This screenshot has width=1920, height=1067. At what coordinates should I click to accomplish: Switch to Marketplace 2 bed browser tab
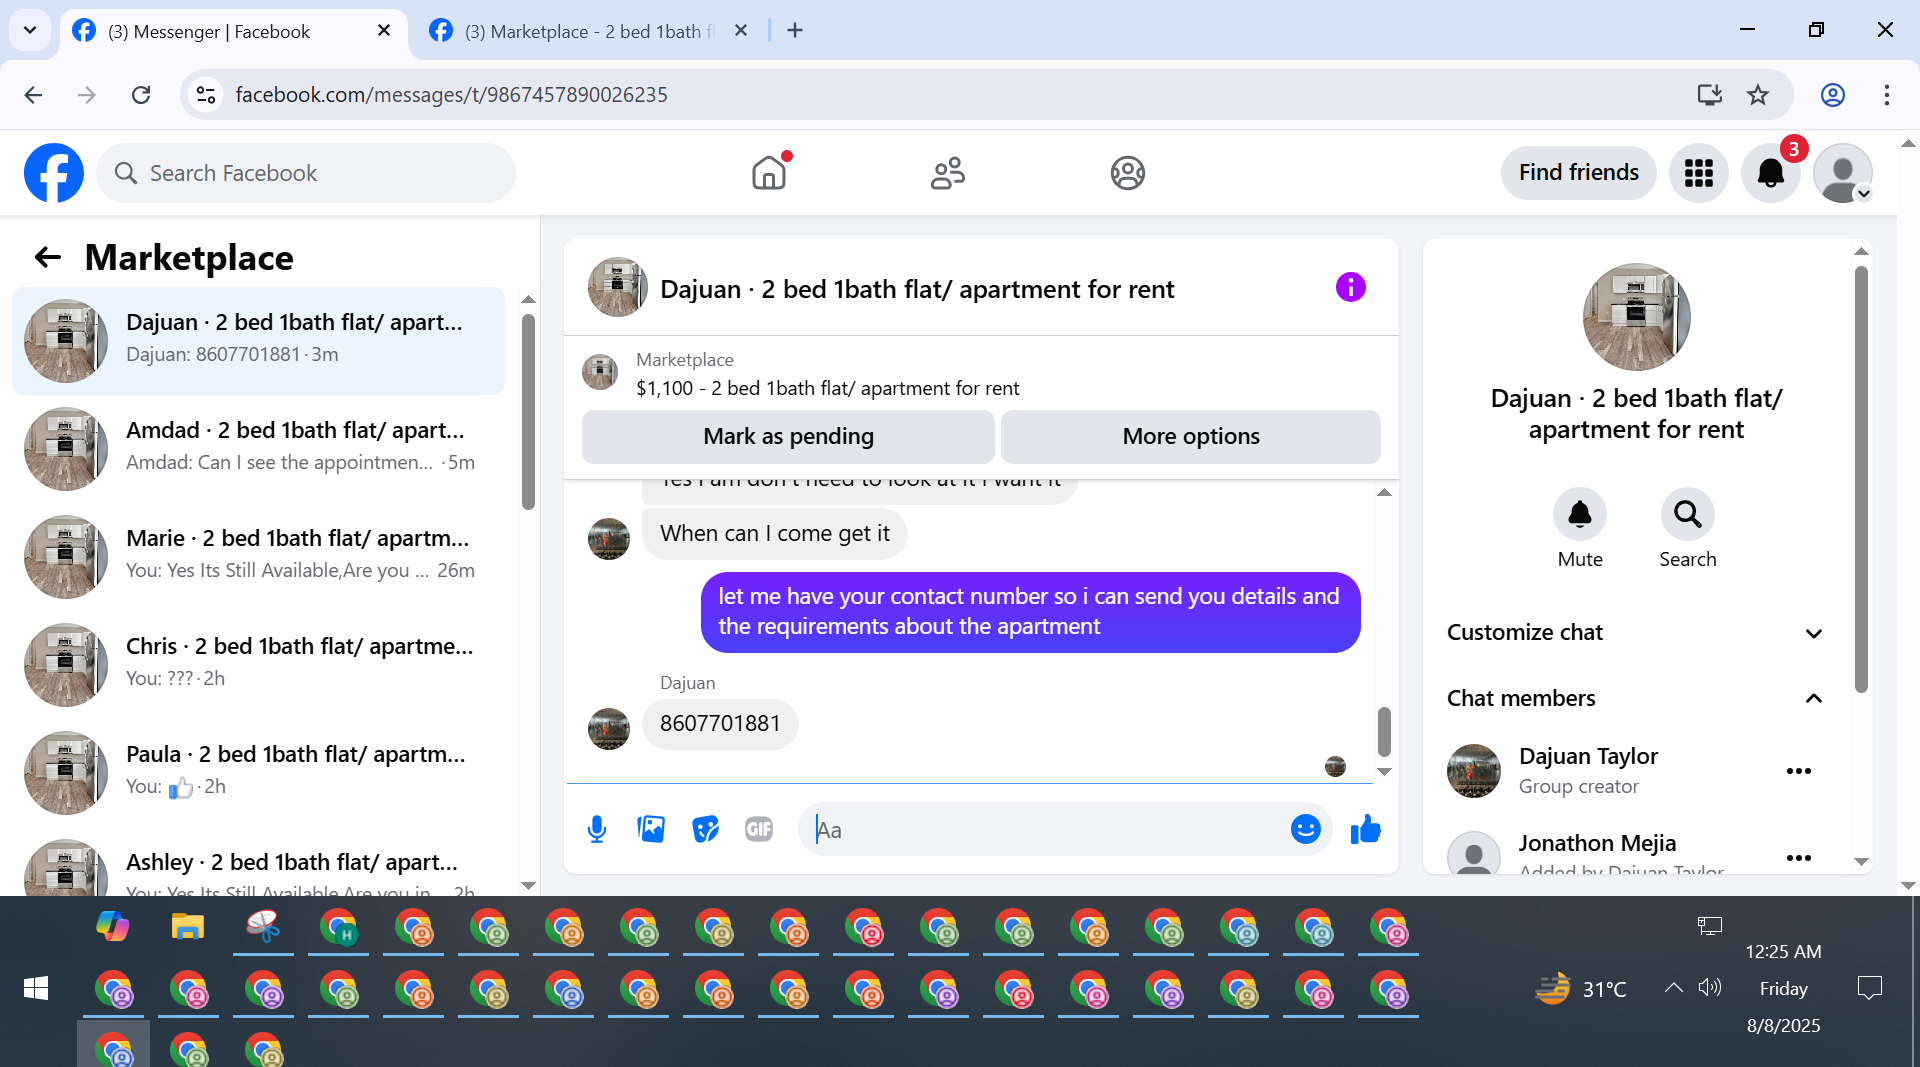click(x=590, y=31)
